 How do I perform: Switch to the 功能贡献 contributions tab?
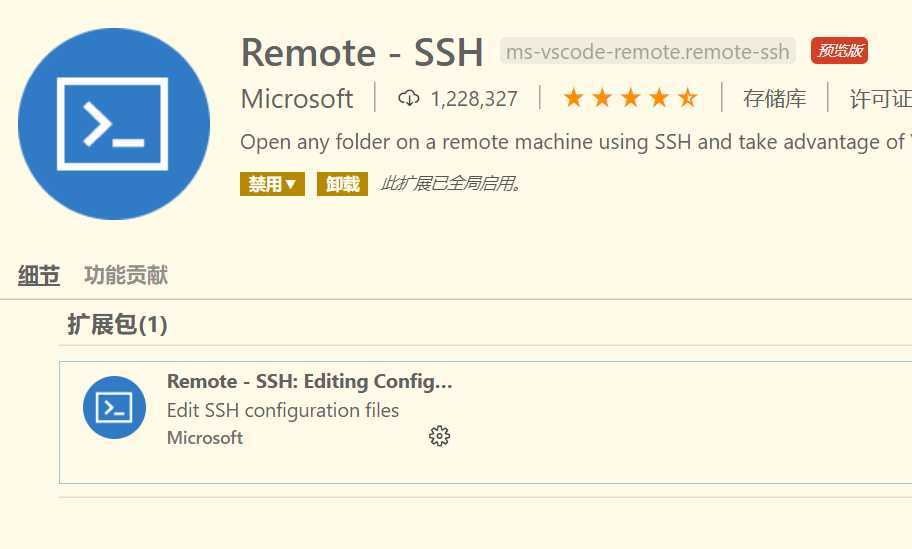click(126, 275)
